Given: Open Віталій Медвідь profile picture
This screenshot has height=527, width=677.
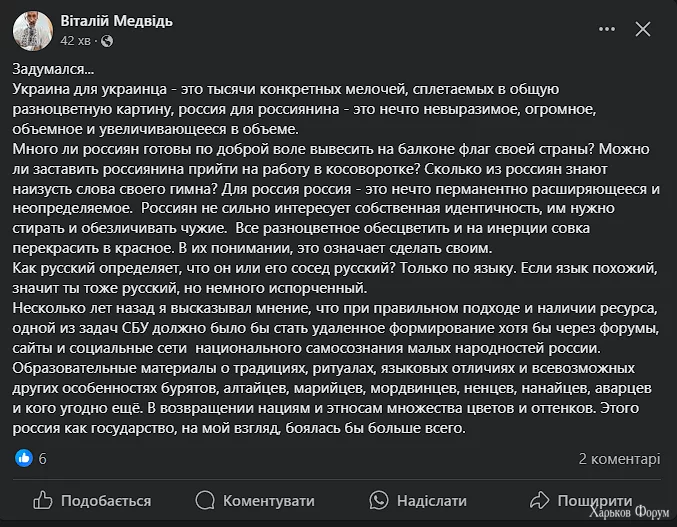Looking at the screenshot, I should tap(33, 31).
